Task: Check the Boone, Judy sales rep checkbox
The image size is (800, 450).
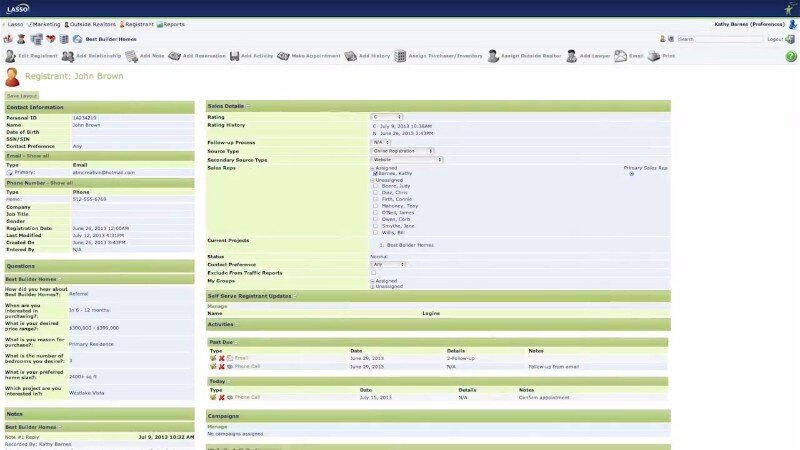Action: [375, 186]
